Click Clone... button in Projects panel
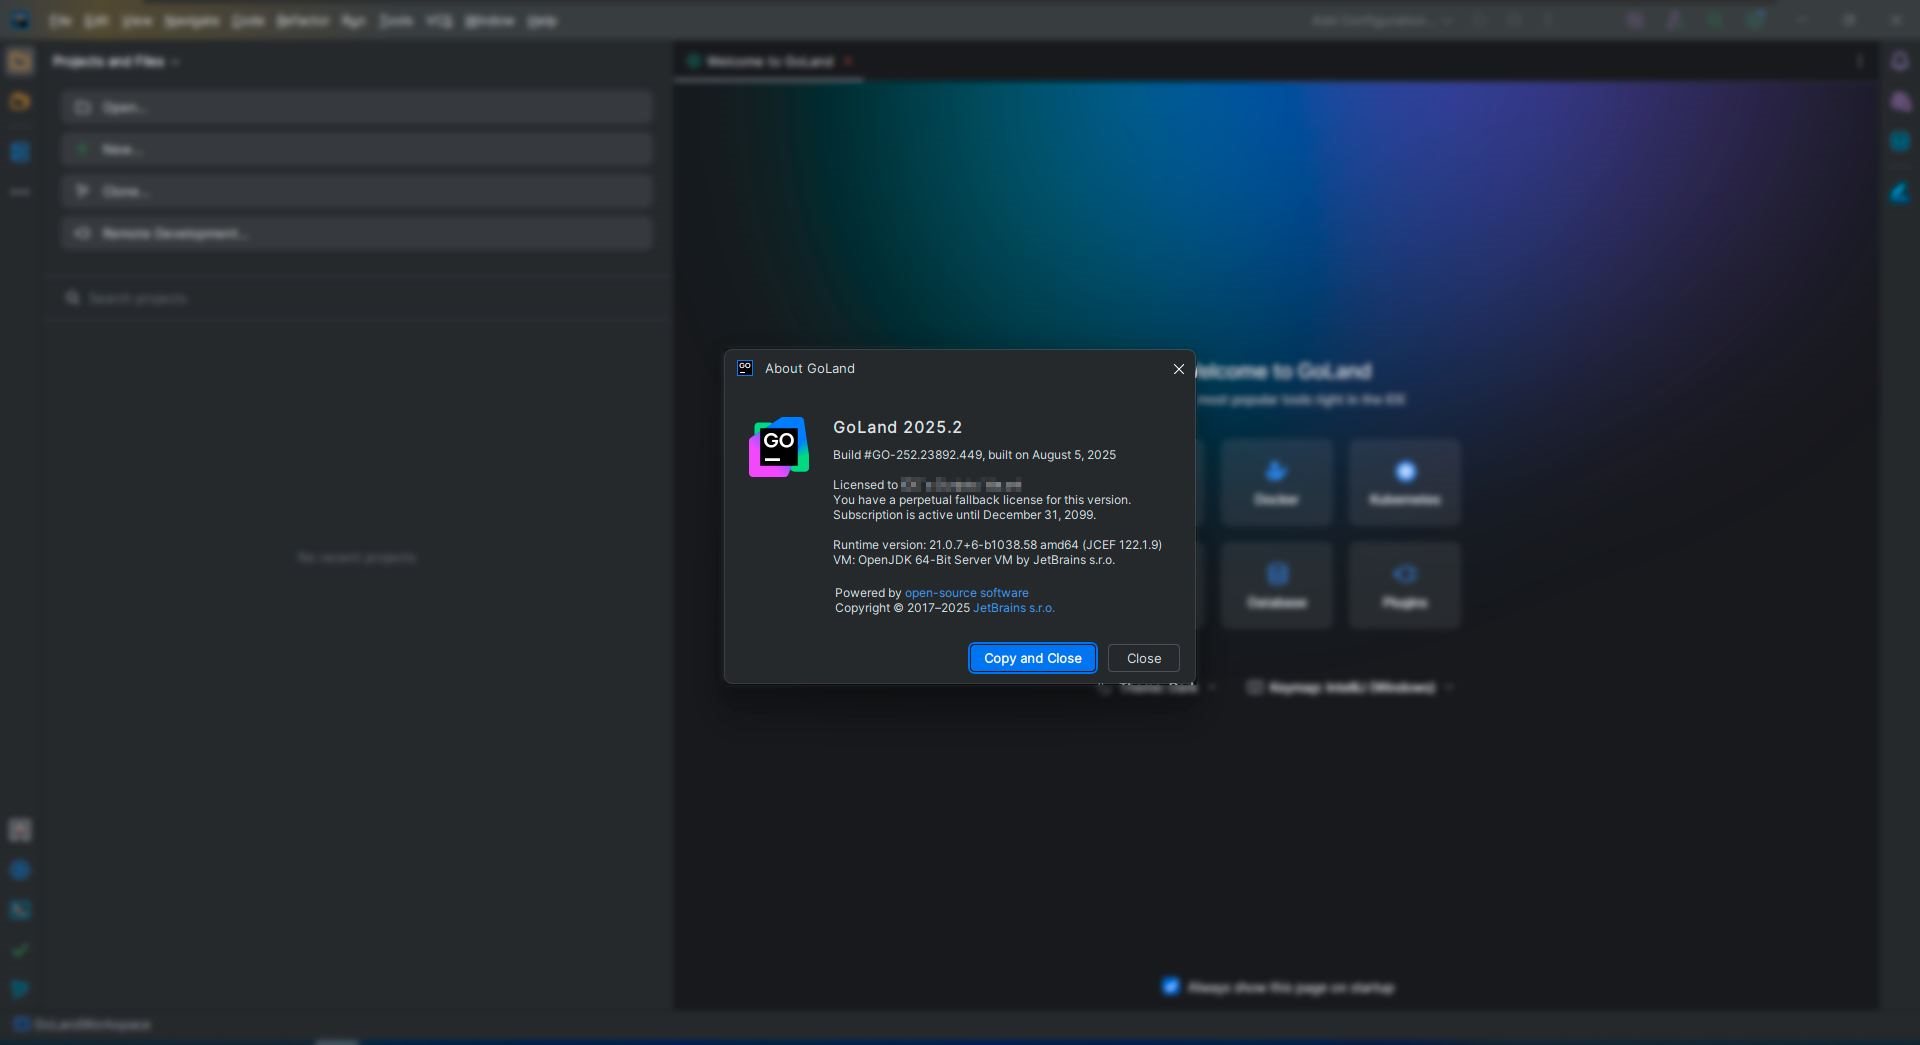This screenshot has width=1920, height=1045. [357, 191]
